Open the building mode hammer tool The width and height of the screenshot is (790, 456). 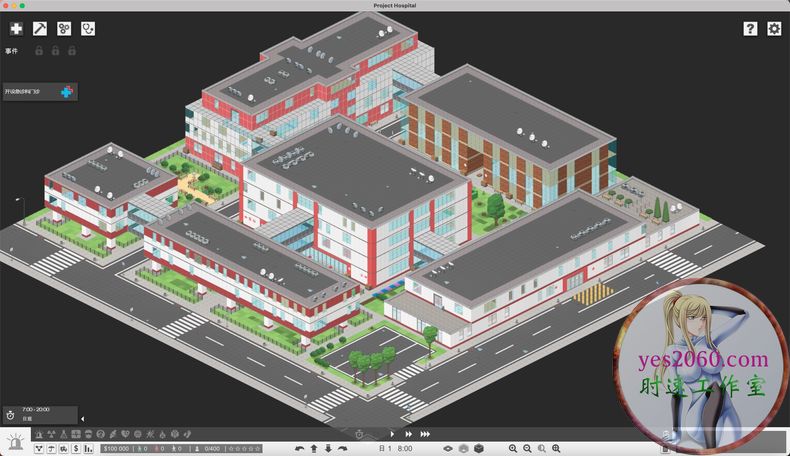tap(40, 29)
